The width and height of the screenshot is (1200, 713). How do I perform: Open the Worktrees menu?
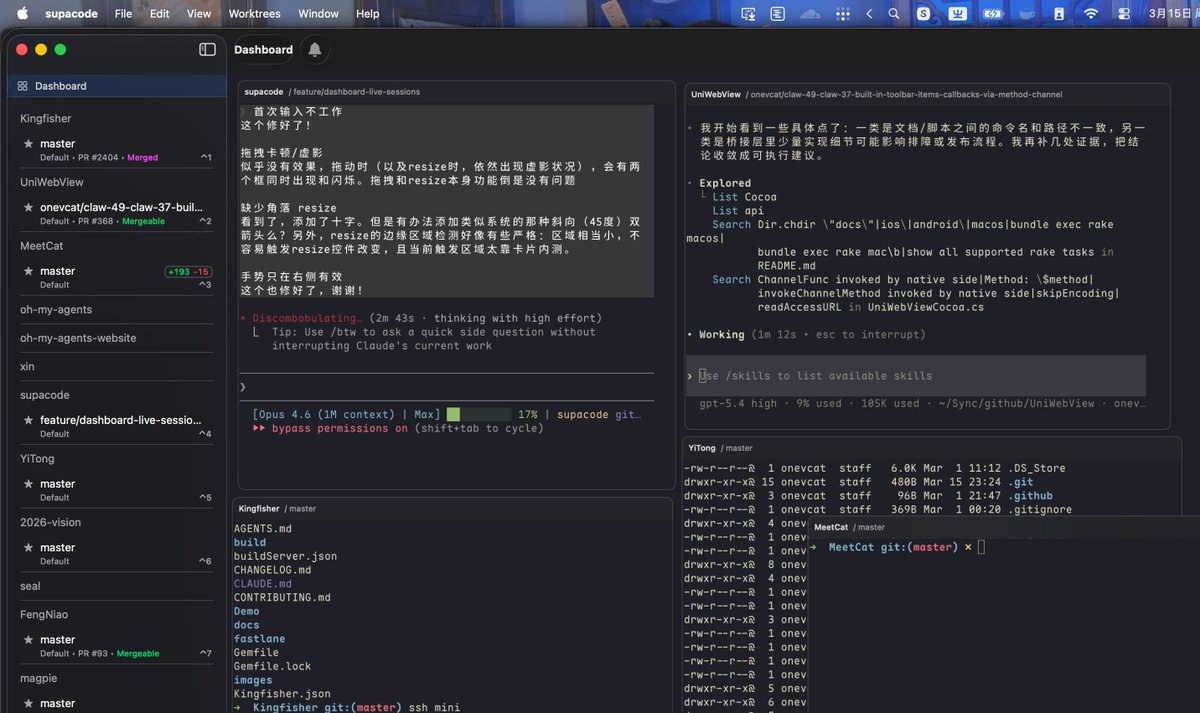(255, 13)
